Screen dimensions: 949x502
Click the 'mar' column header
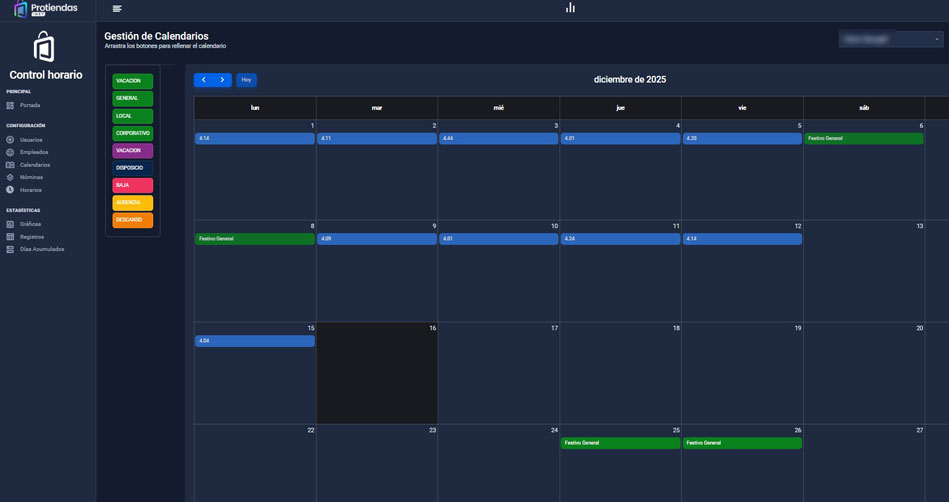376,108
